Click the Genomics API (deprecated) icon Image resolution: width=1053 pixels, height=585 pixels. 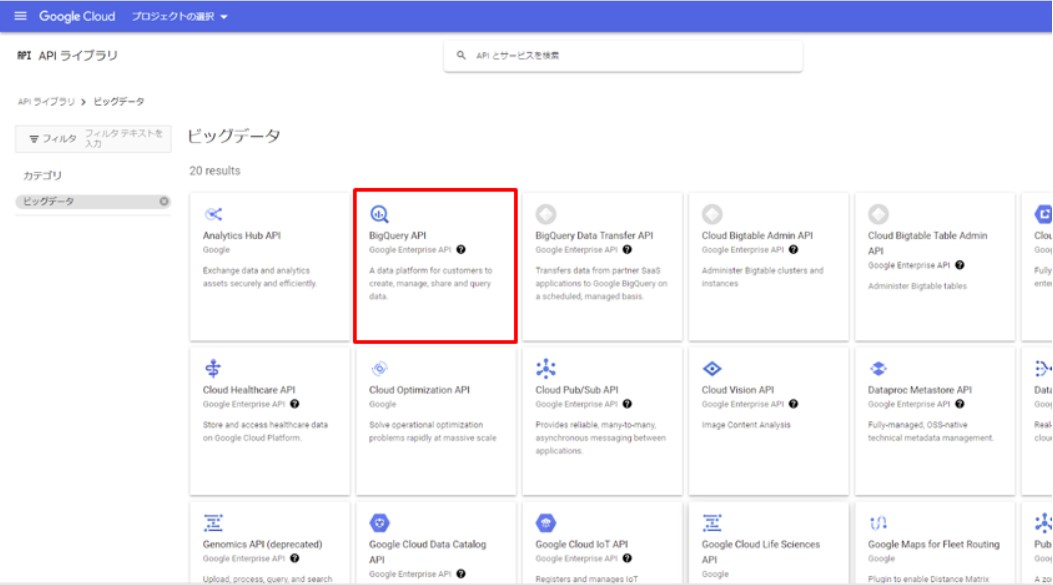click(213, 523)
